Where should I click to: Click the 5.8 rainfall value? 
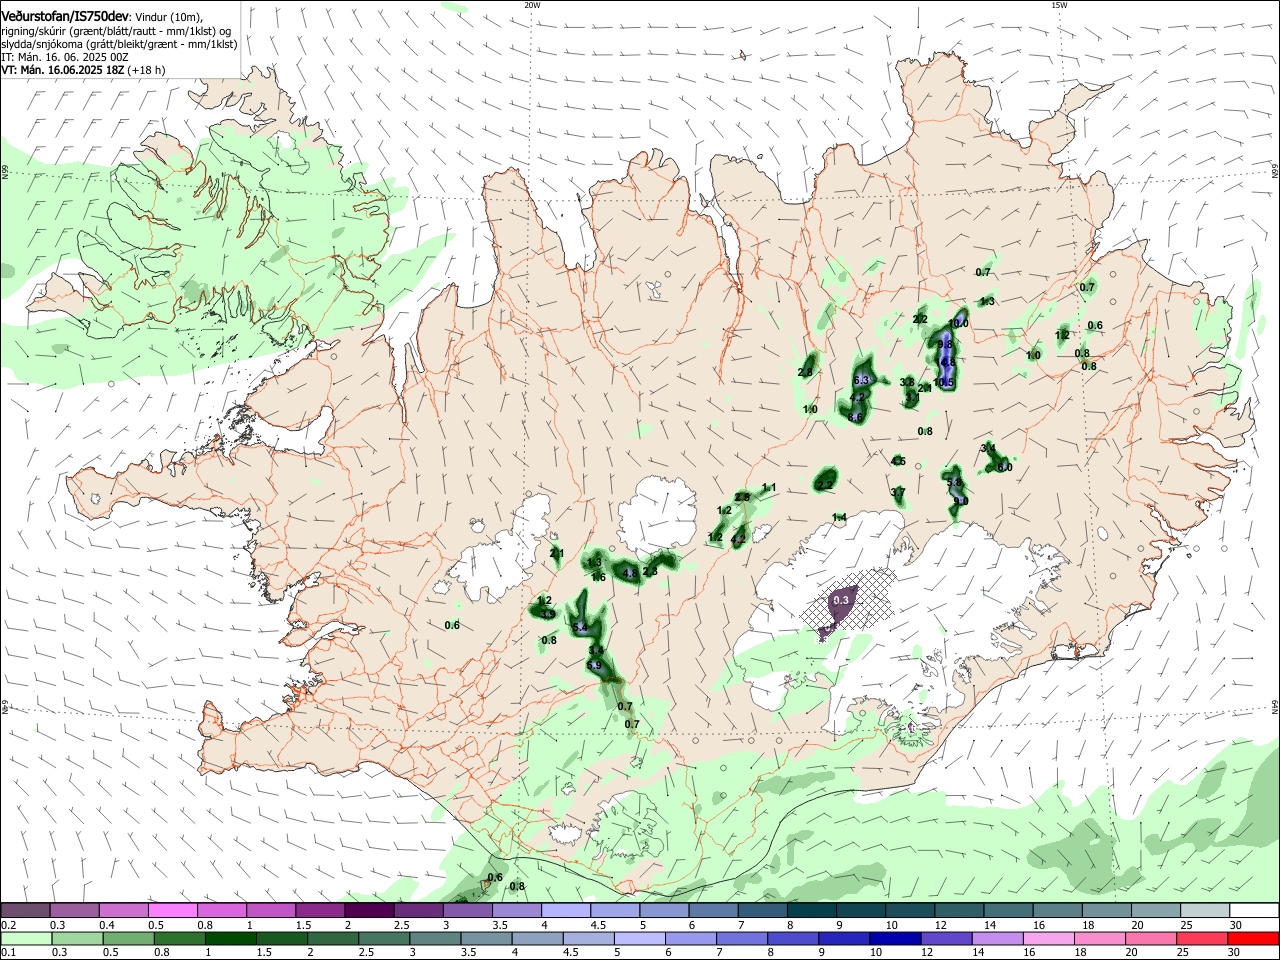[x=953, y=482]
